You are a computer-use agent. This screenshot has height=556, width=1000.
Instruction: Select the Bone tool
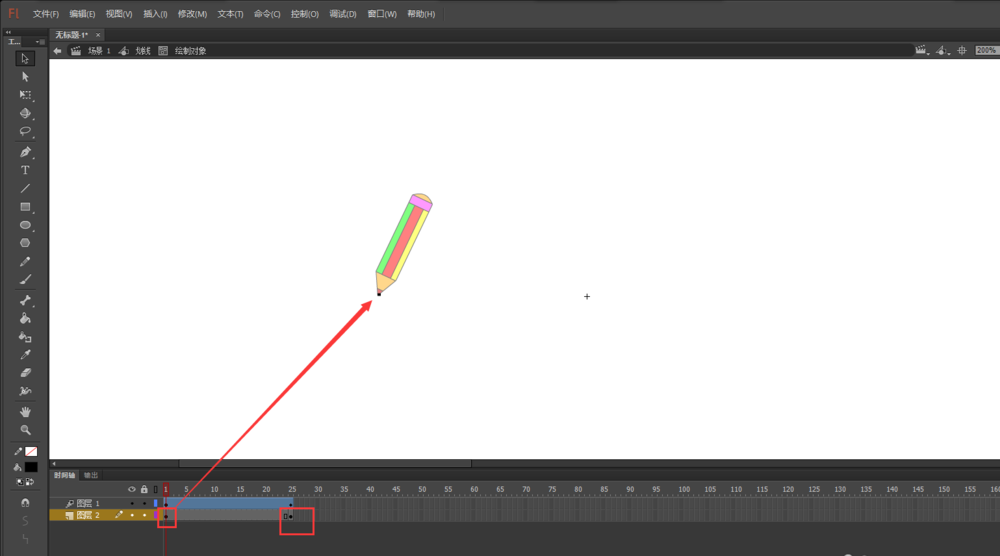coord(25,300)
